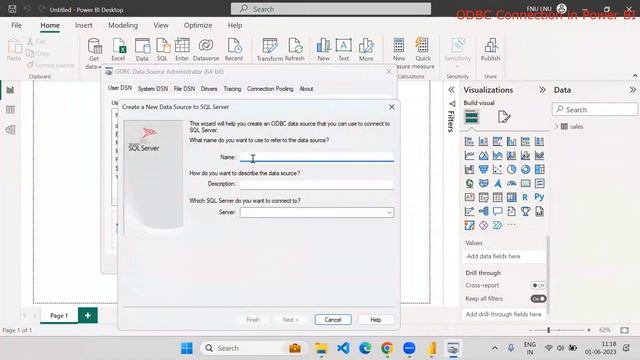640x360 pixels.
Task: Toggle the Keep all filters switch
Action: pyautogui.click(x=538, y=299)
